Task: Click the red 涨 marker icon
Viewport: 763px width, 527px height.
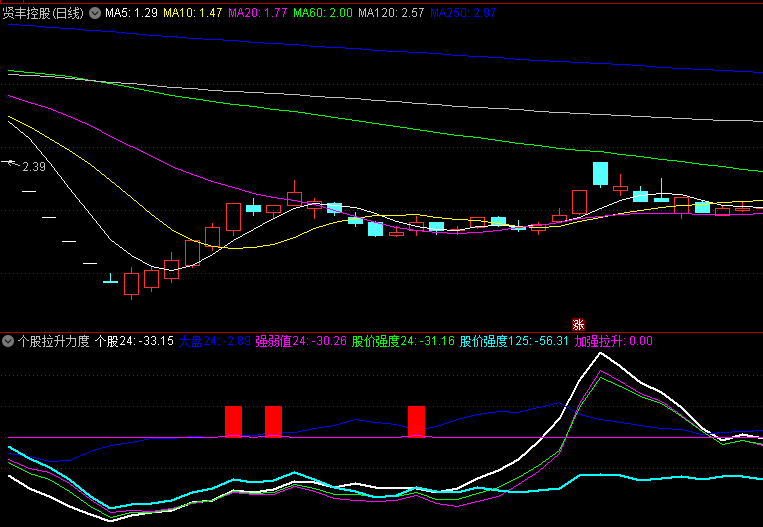Action: click(578, 325)
